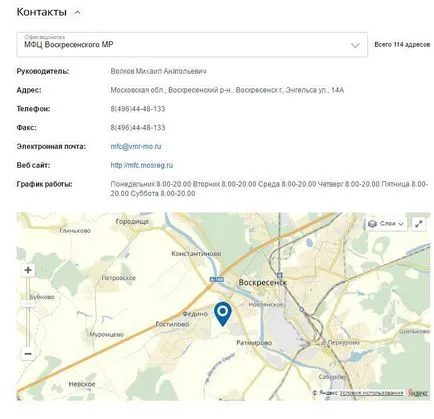Collapse the Контакты section chevron
434x419 pixels.
(x=77, y=13)
